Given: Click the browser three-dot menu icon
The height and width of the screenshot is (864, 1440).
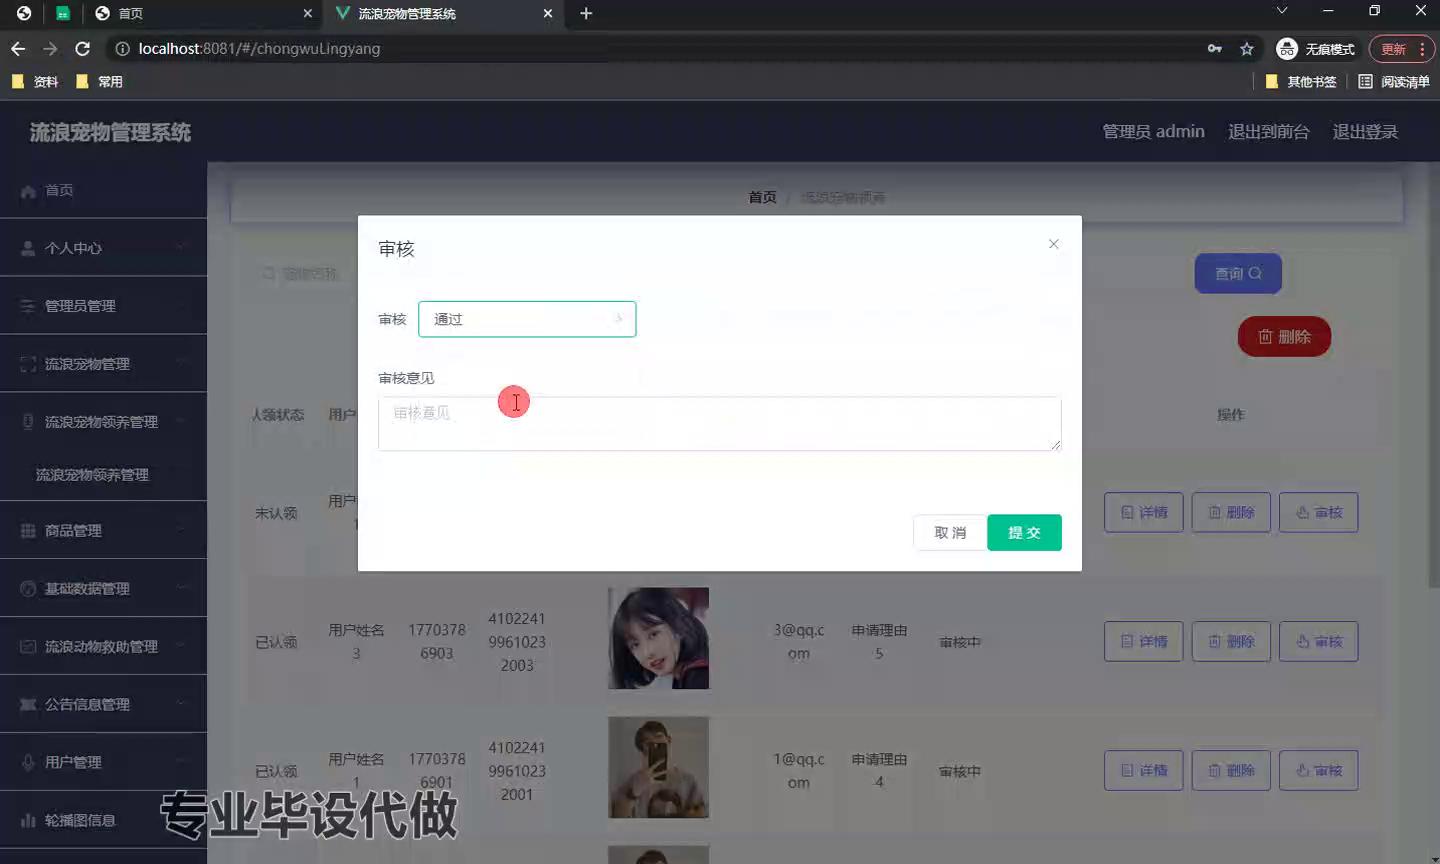Looking at the screenshot, I should pyautogui.click(x=1422, y=49).
